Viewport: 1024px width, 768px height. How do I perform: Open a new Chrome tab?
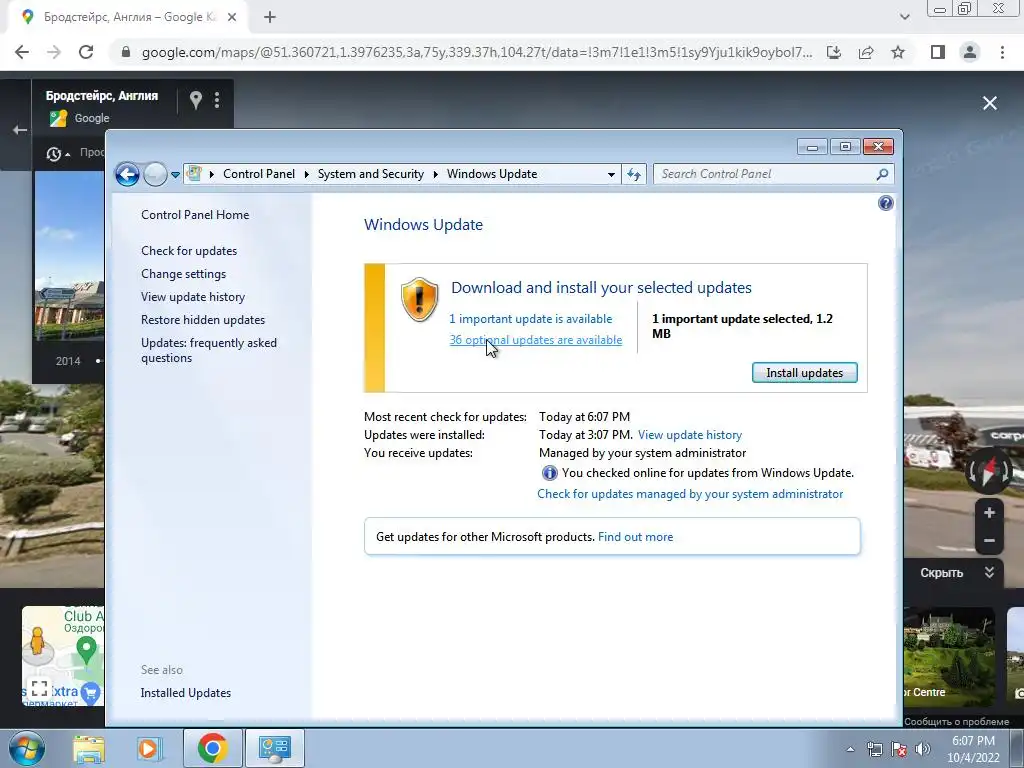pyautogui.click(x=270, y=18)
